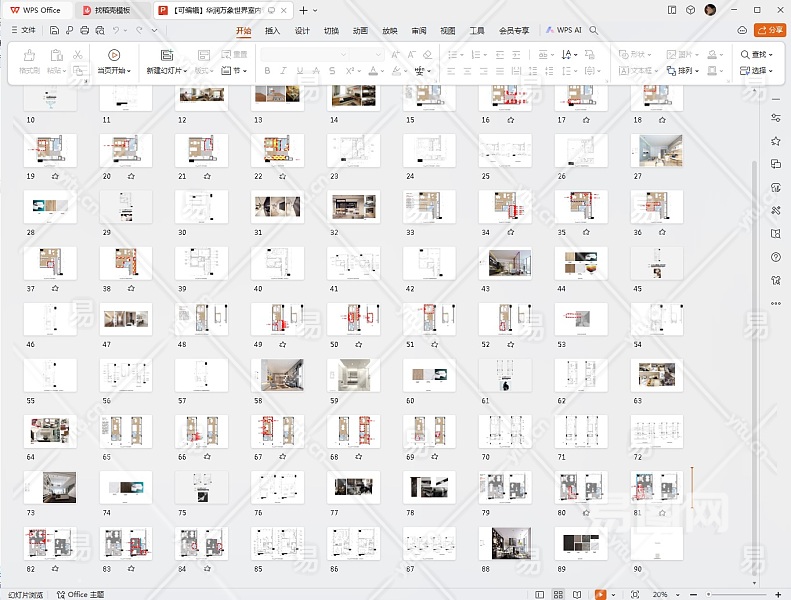Select slide thumbnail number 58
Viewport: 791px width, 600px height.
coord(277,376)
